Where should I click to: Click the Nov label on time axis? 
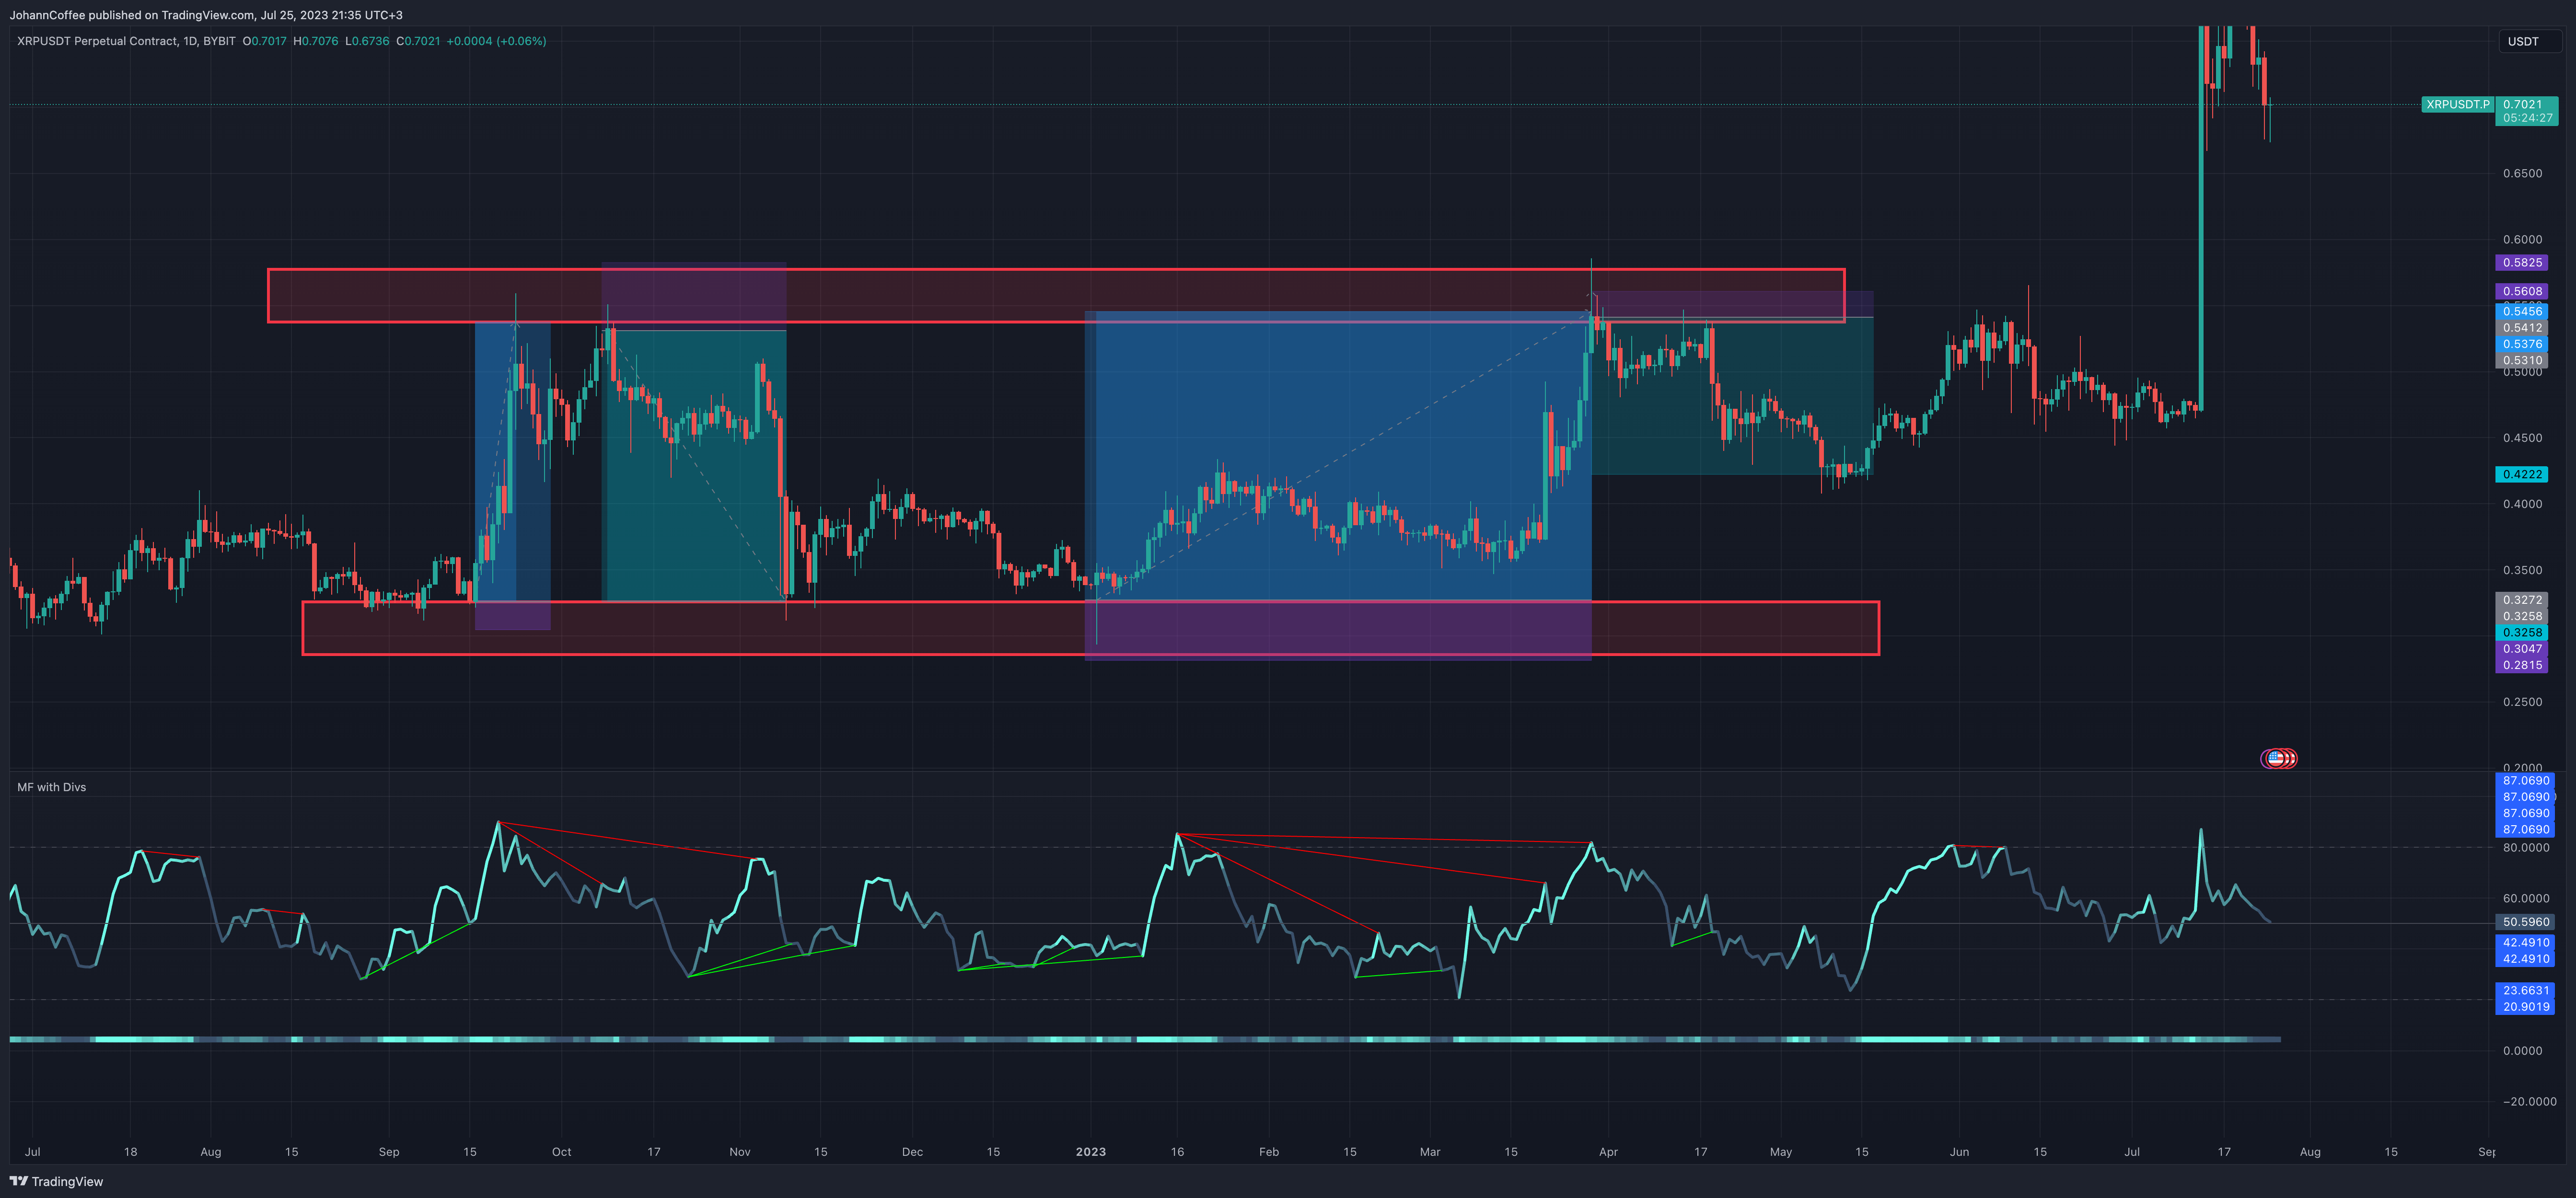click(740, 1152)
